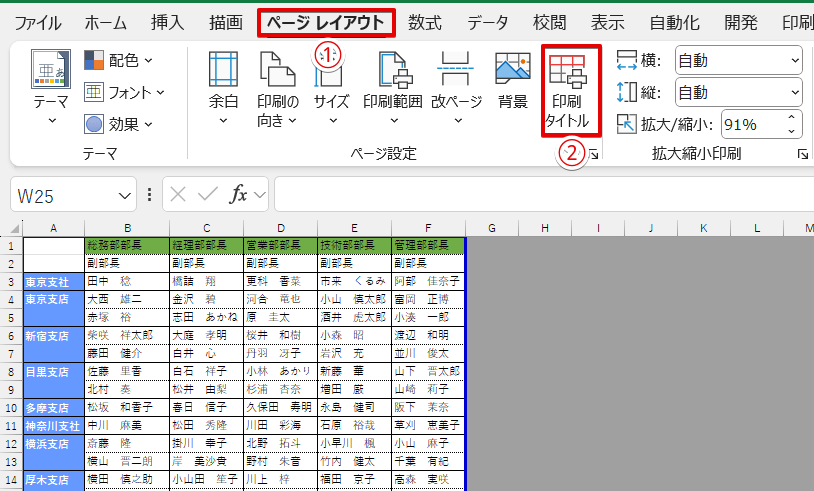The height and width of the screenshot is (491, 814).
Task: Click the cell 営業部部長
Action: click(280, 246)
